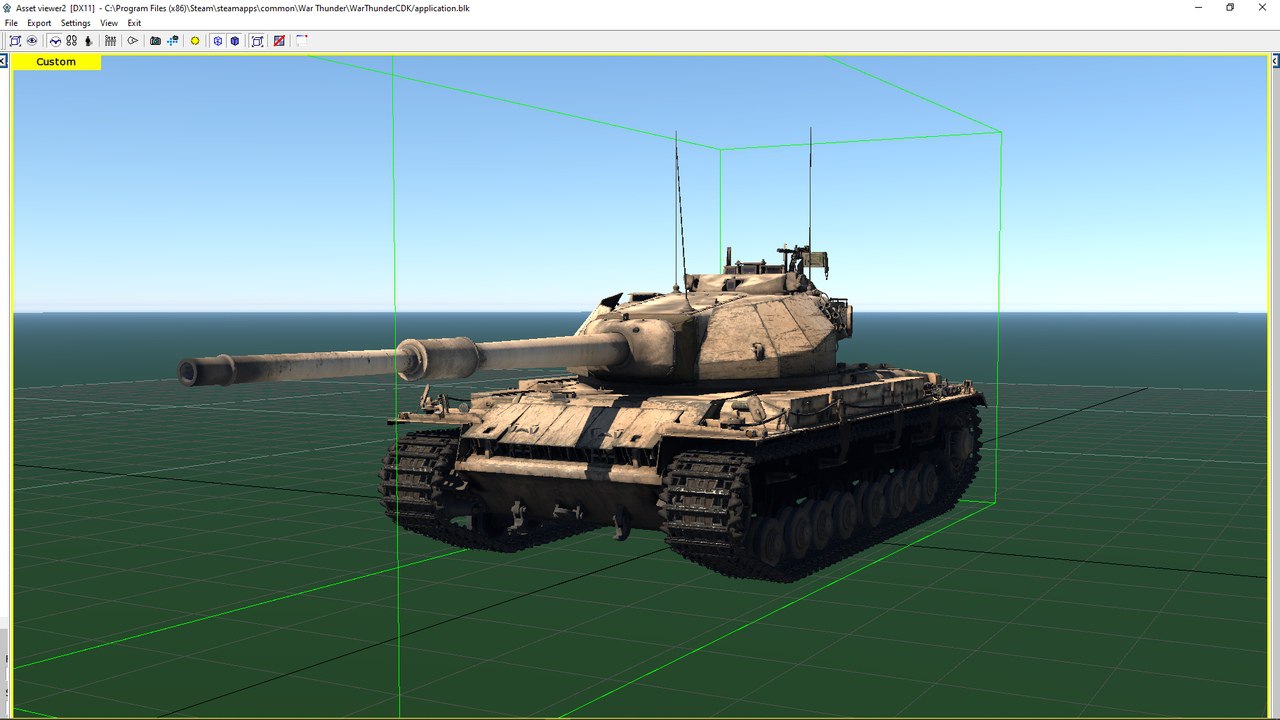Open the sliders settings icon in toolbar
Screen dimensions: 1280x720
pos(110,41)
